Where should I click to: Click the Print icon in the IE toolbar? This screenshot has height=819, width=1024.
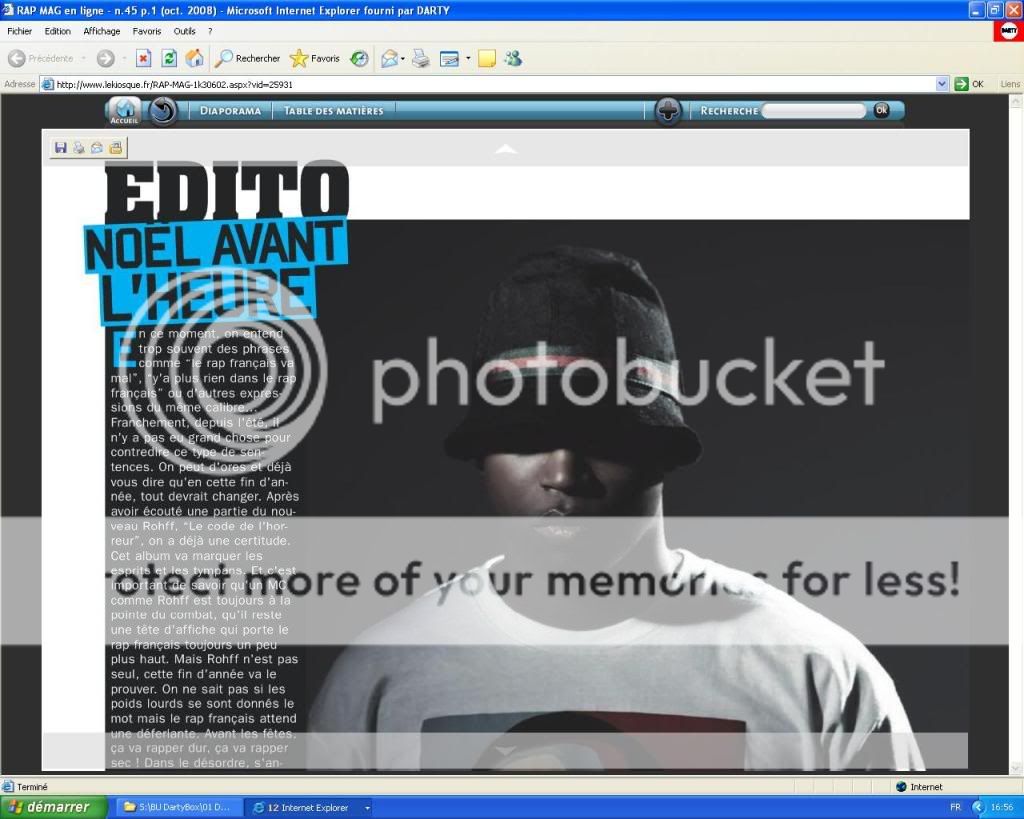tap(421, 59)
